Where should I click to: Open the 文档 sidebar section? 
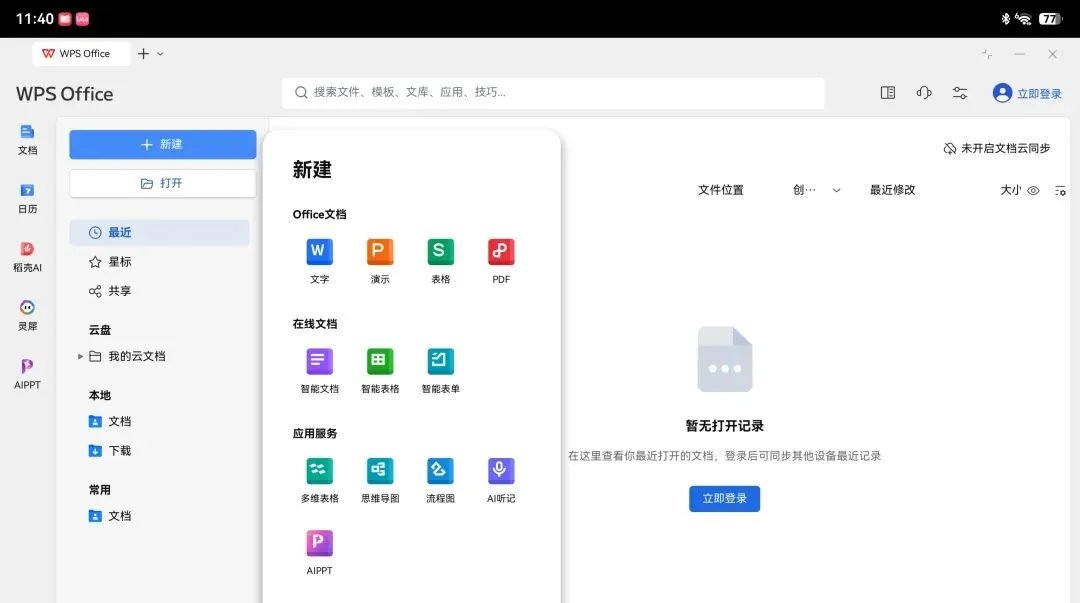(x=28, y=139)
